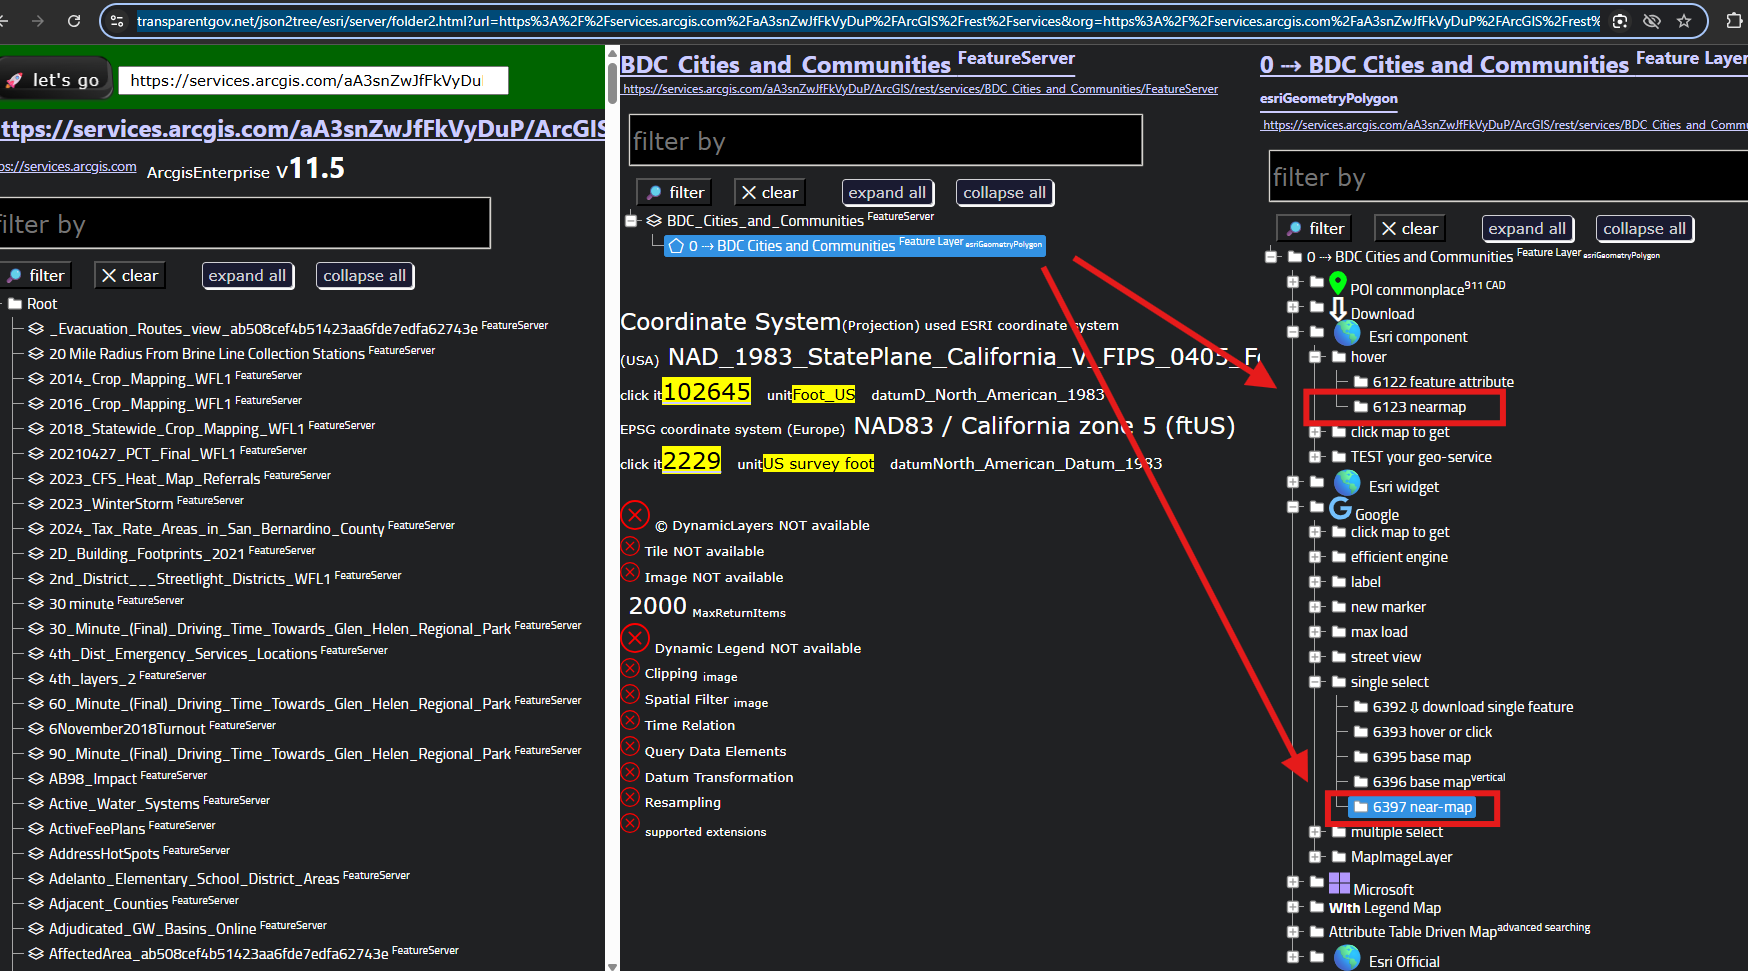Click the globe icon beside Esri widget
1748x971 pixels.
pos(1348,483)
